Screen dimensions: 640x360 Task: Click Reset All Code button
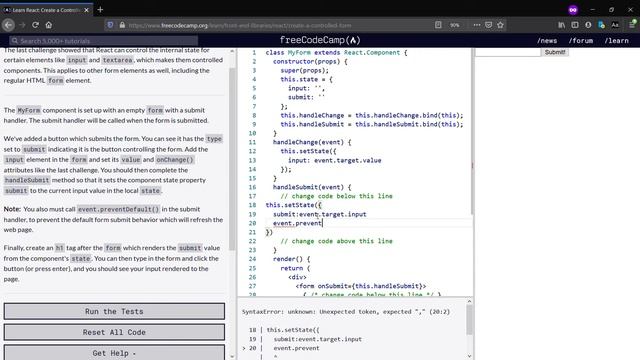114,332
